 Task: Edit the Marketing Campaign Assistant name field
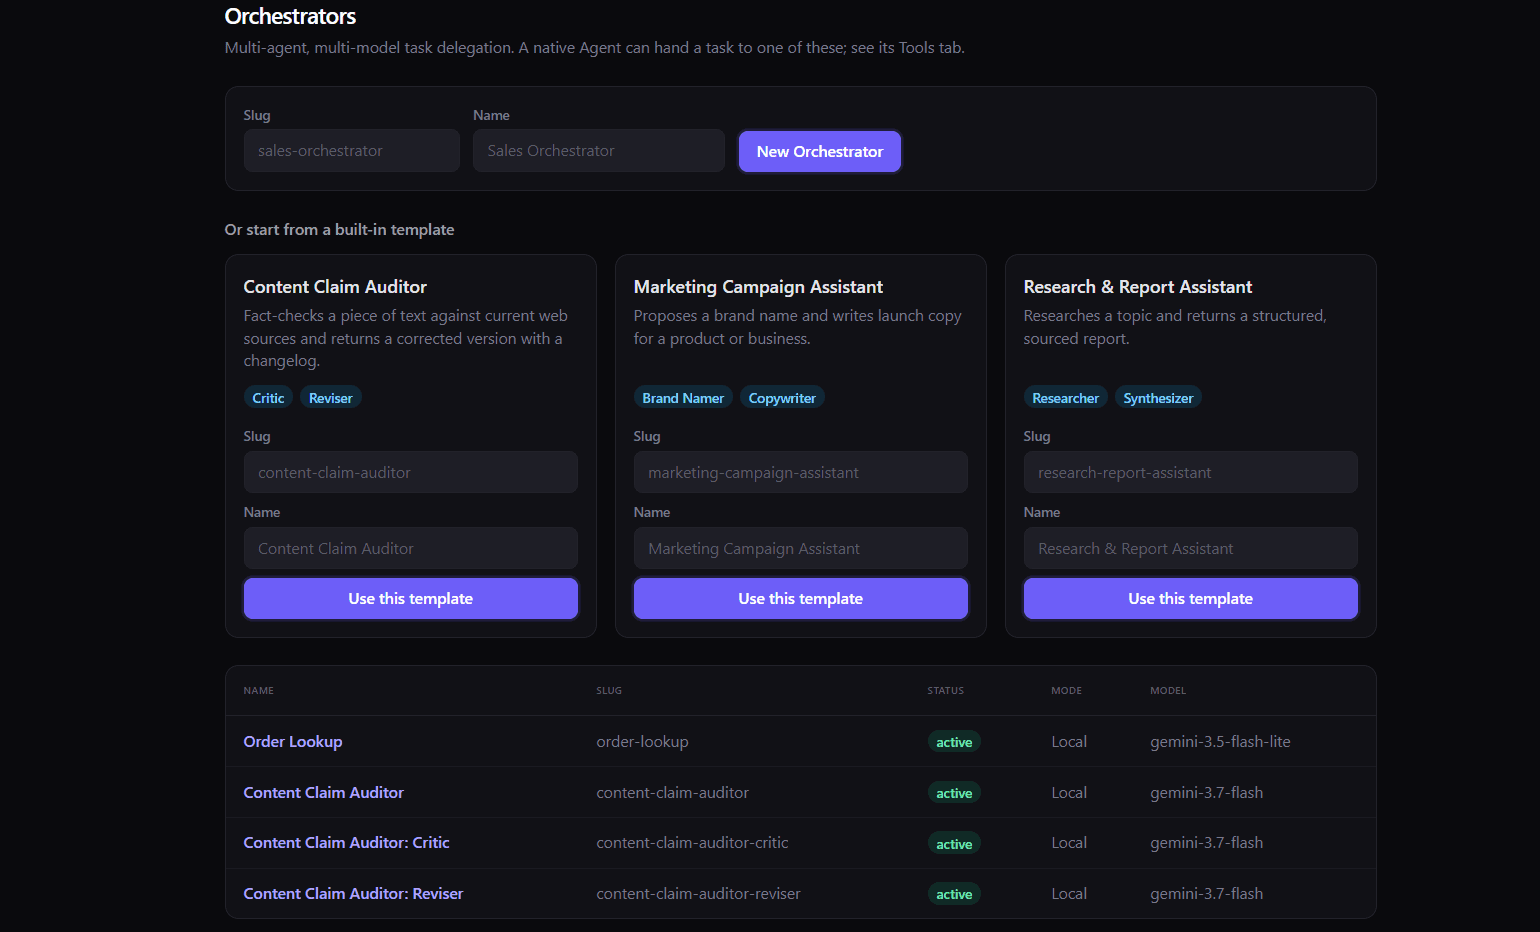tap(801, 548)
